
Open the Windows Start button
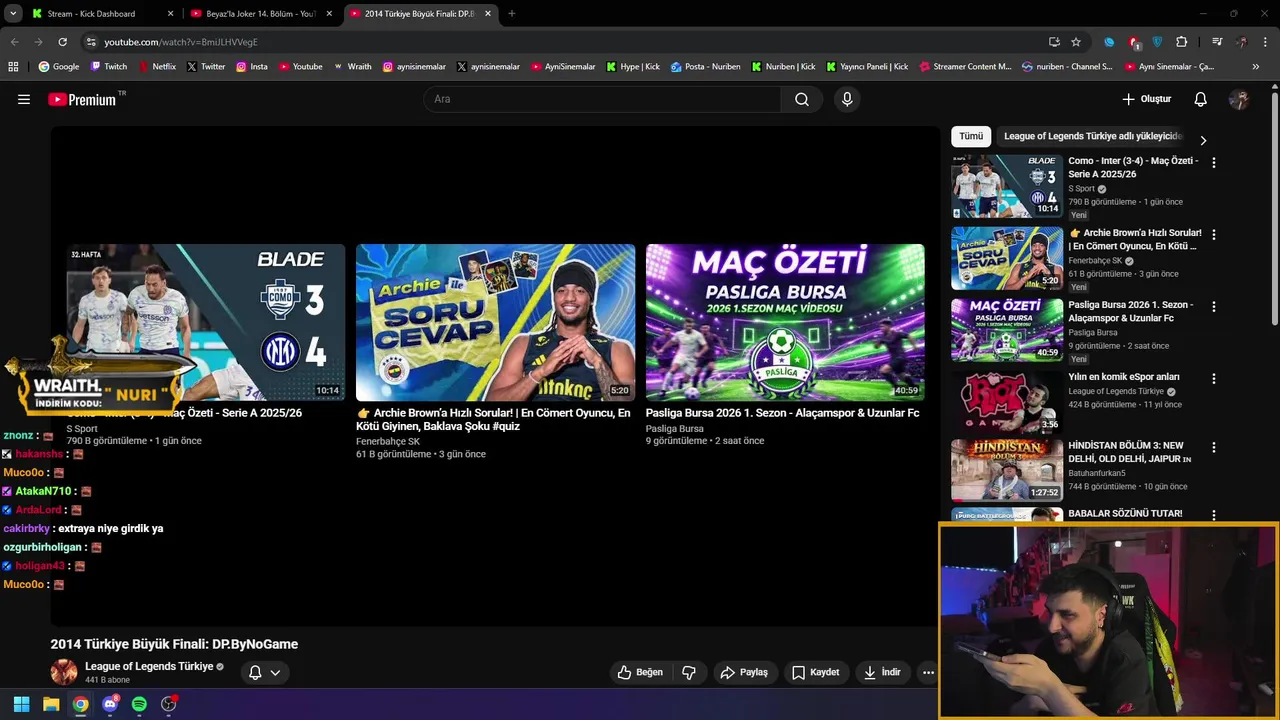tap(21, 704)
